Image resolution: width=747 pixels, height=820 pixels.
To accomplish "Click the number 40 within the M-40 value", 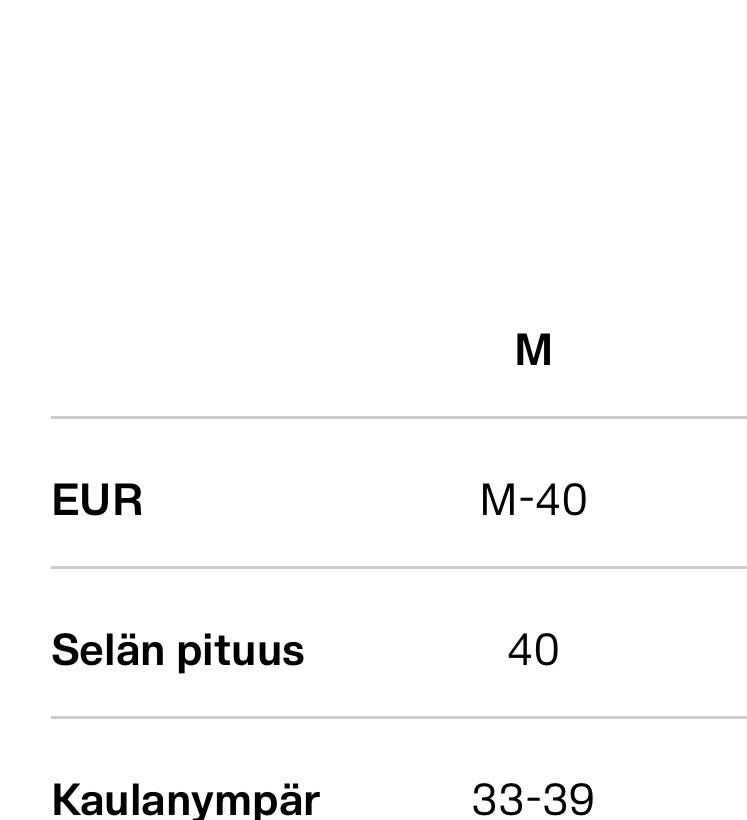I will [561, 500].
